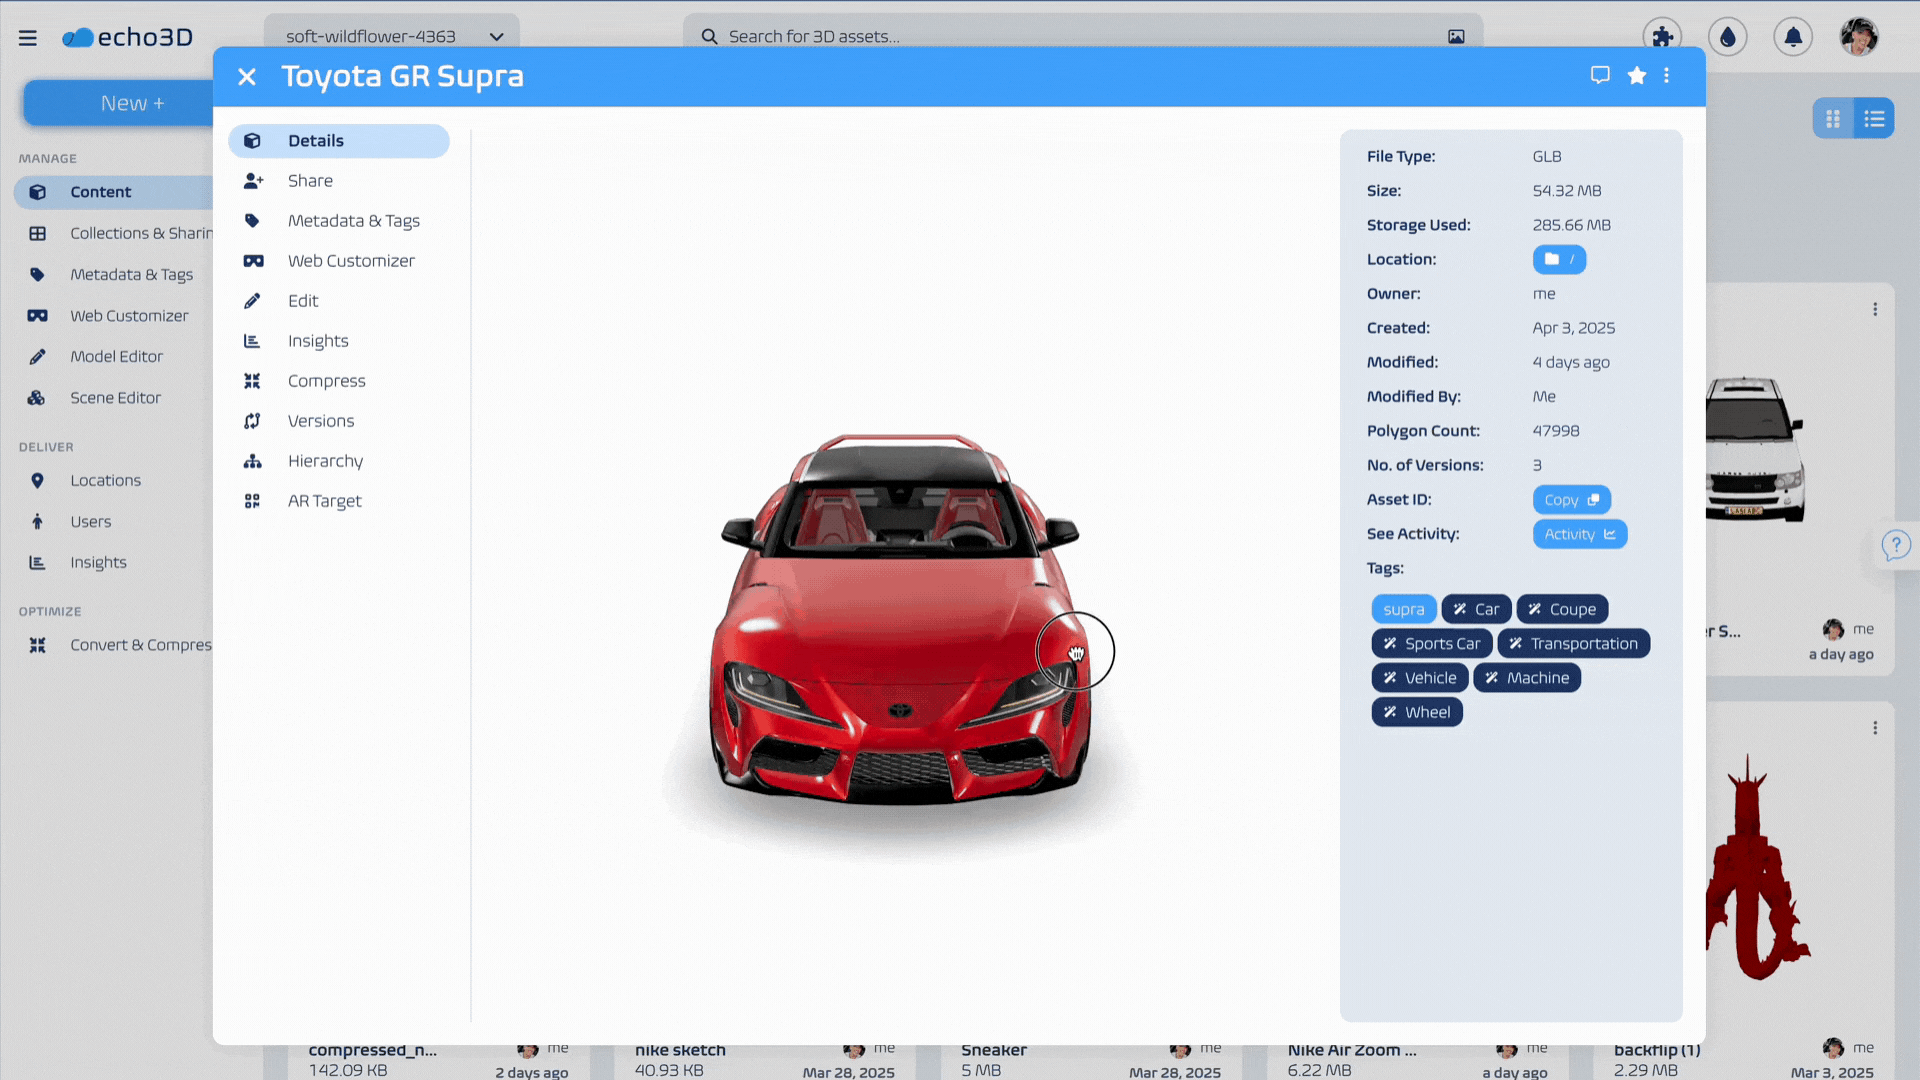Click the Sports Car tag
1920x1080 pixels.
(1431, 644)
